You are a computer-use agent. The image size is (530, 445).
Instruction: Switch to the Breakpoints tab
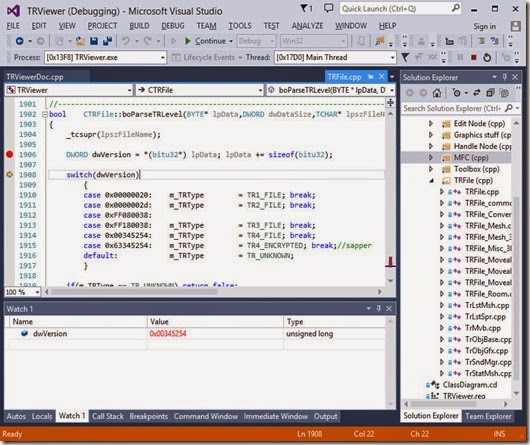(x=149, y=416)
